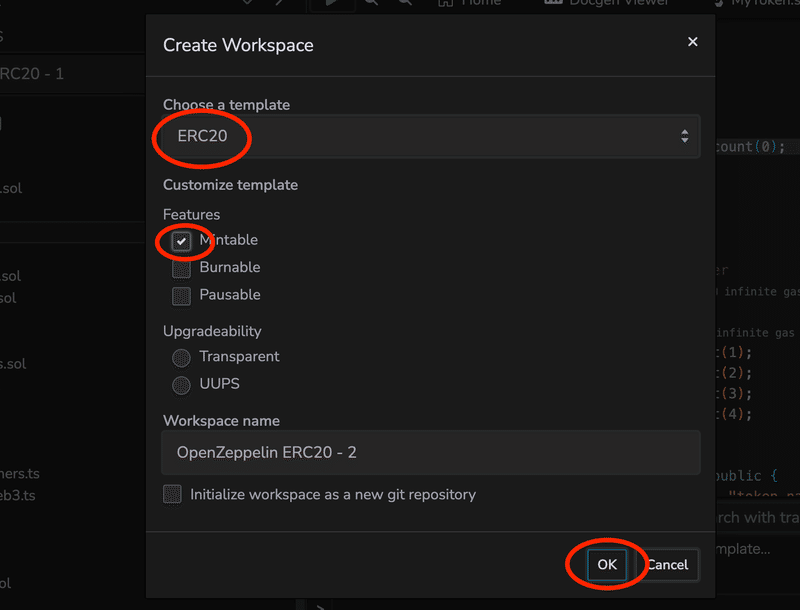Enable the Pausable feature checkbox

coord(181,296)
